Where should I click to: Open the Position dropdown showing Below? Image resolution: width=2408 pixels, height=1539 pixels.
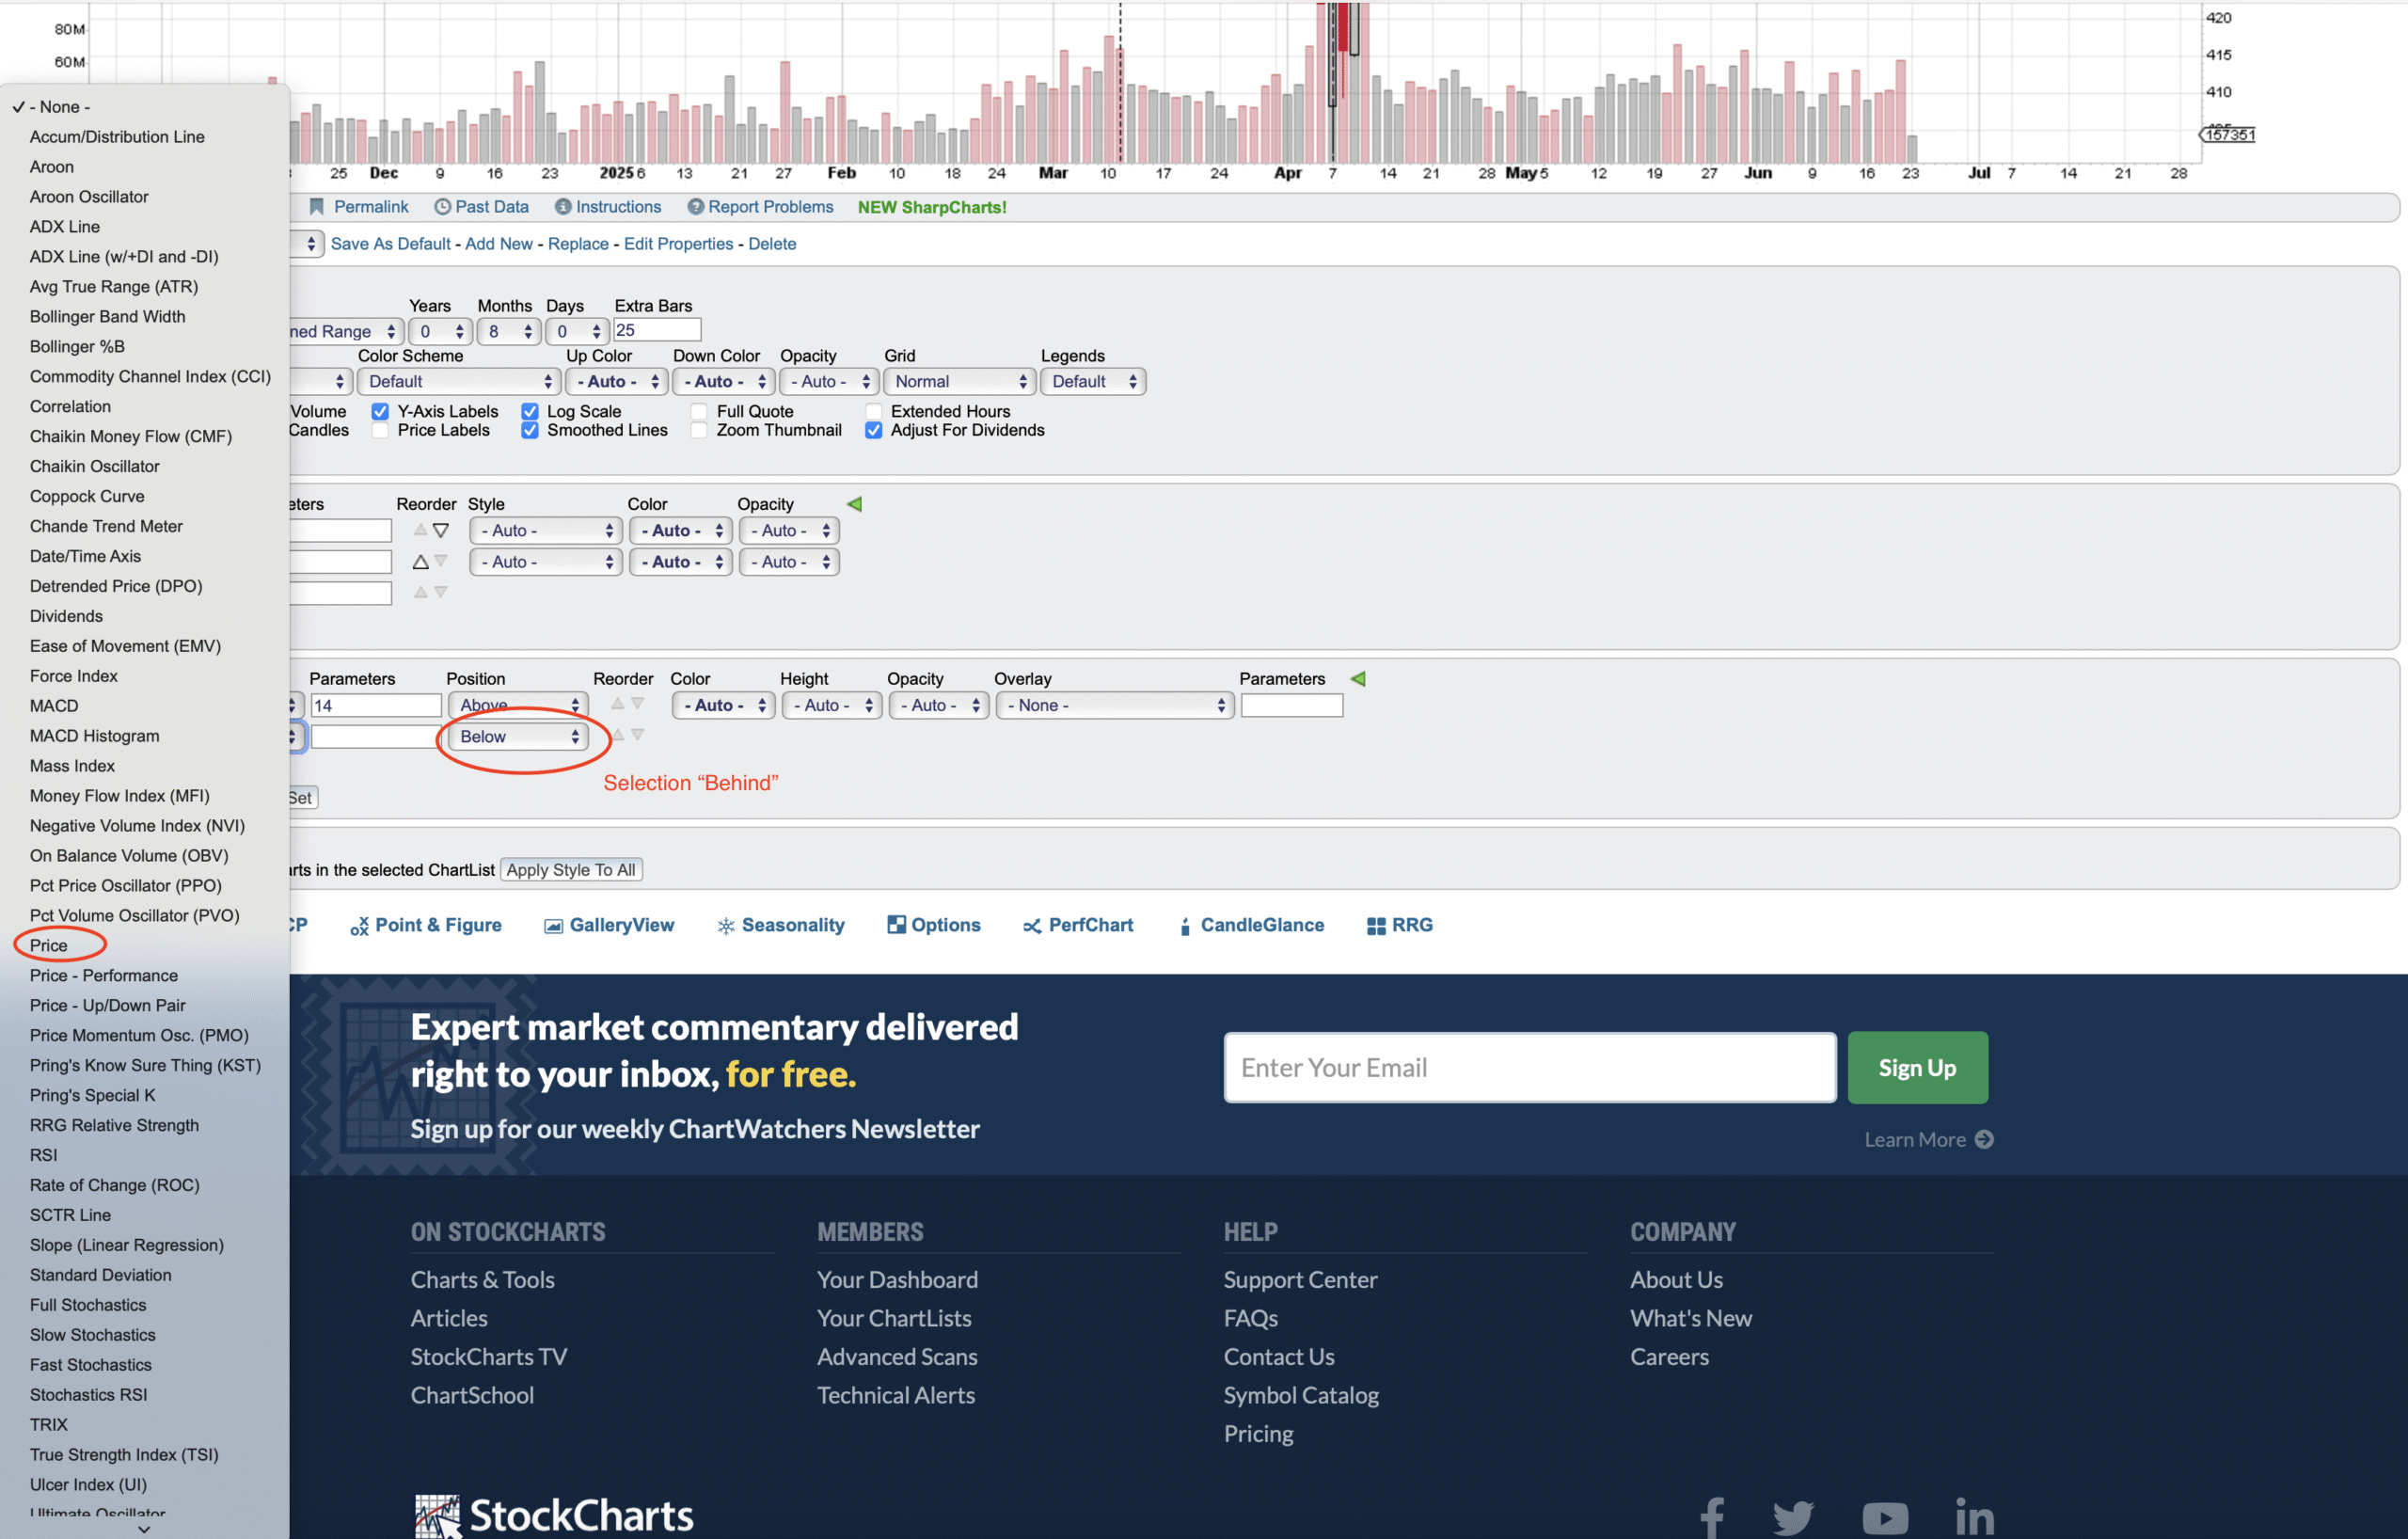[x=518, y=737]
